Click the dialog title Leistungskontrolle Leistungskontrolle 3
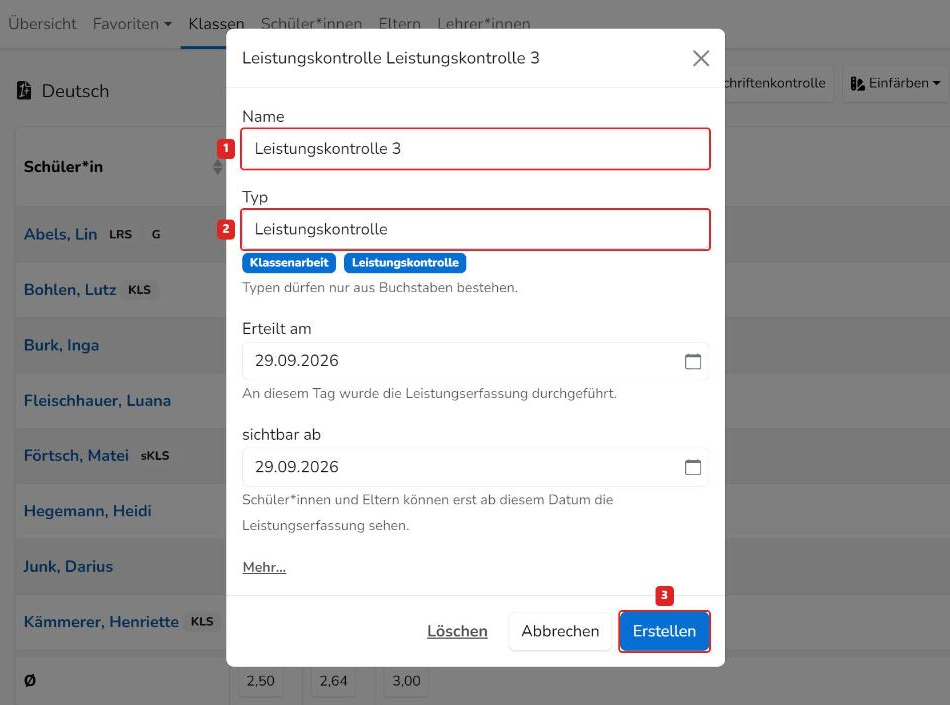Viewport: 950px width, 705px height. 390,58
